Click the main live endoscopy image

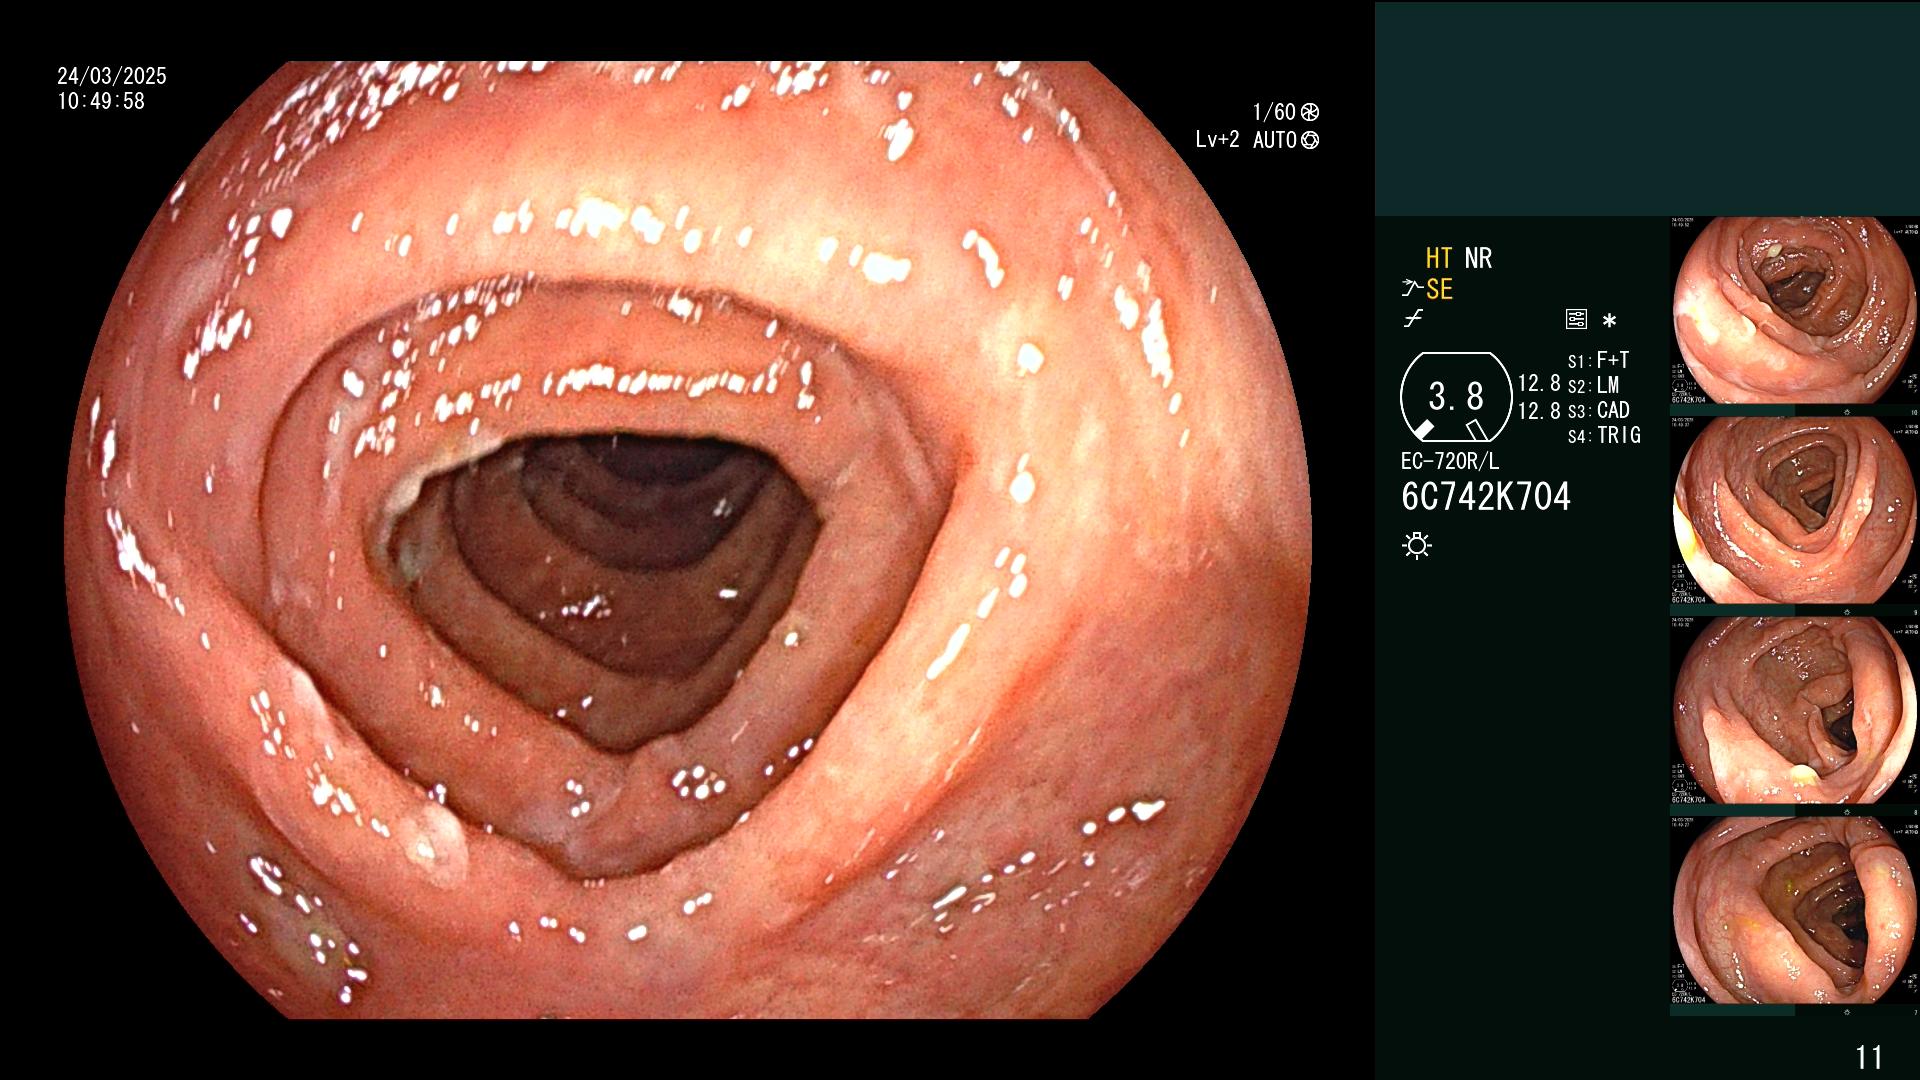click(x=688, y=540)
